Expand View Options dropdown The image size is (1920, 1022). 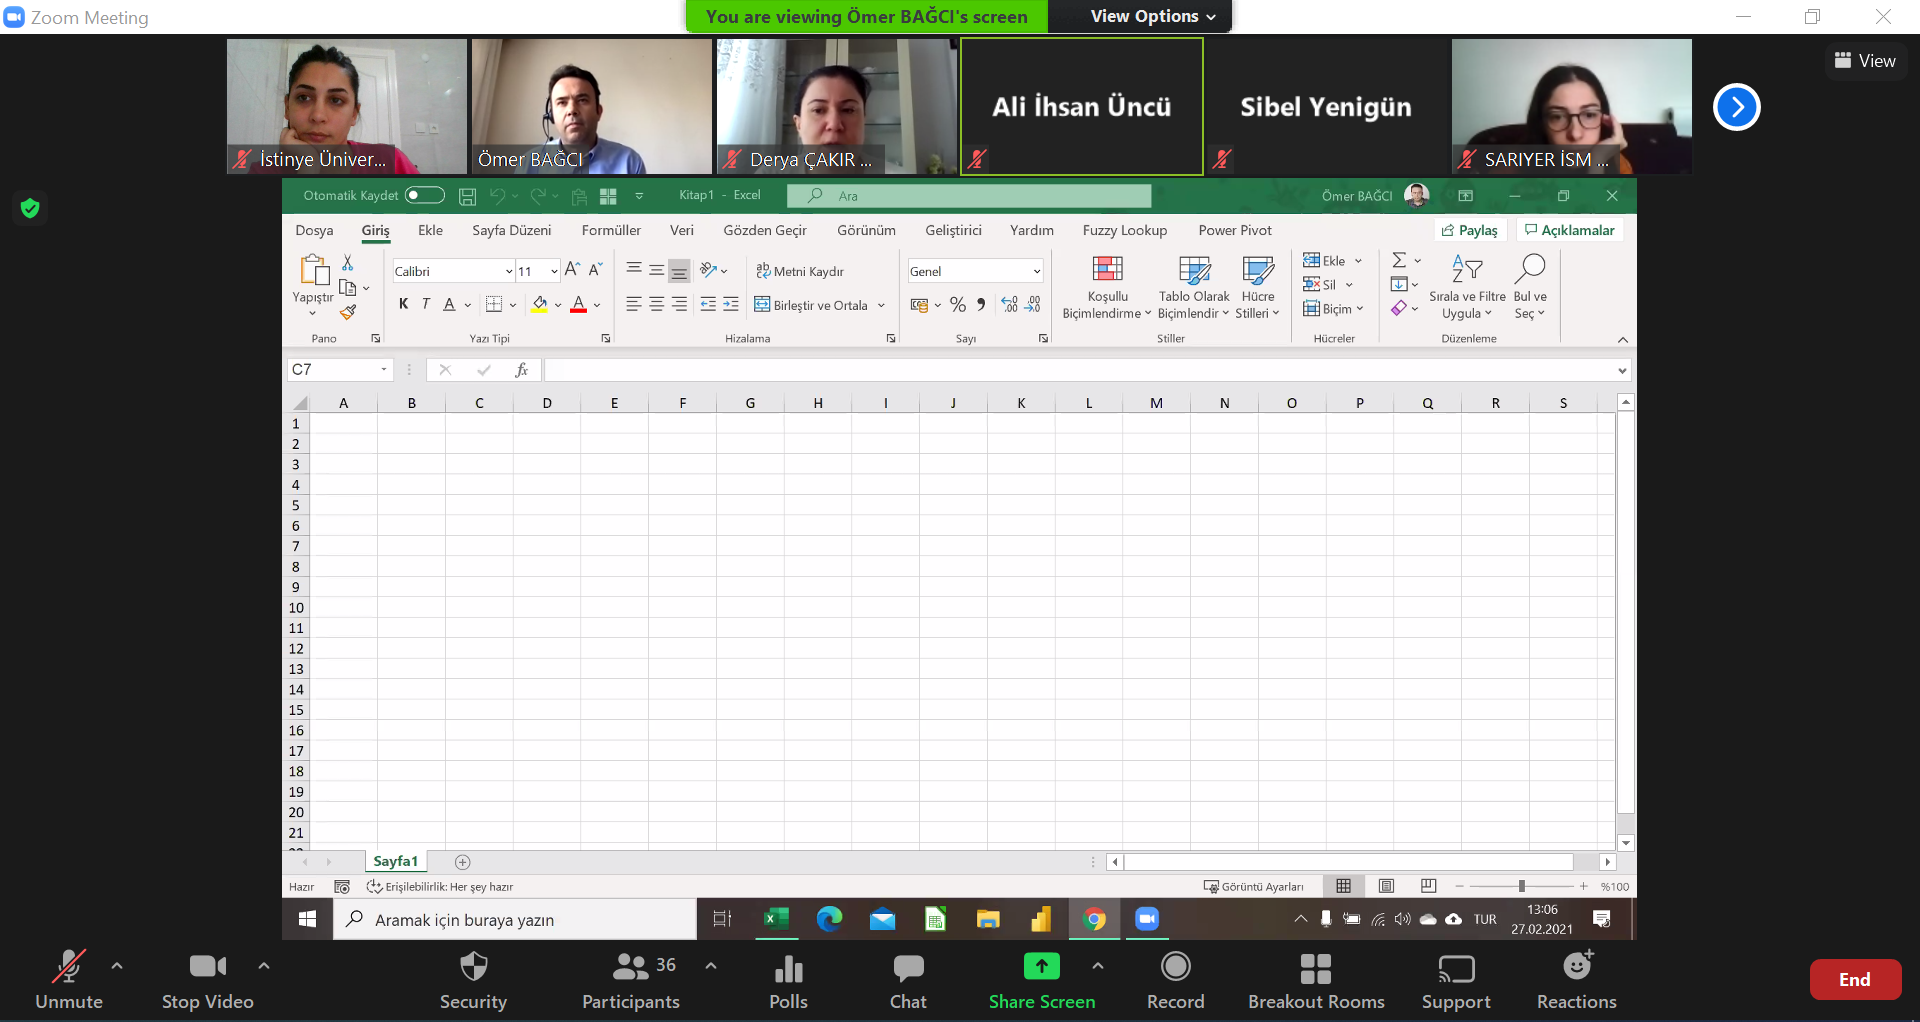click(x=1153, y=16)
